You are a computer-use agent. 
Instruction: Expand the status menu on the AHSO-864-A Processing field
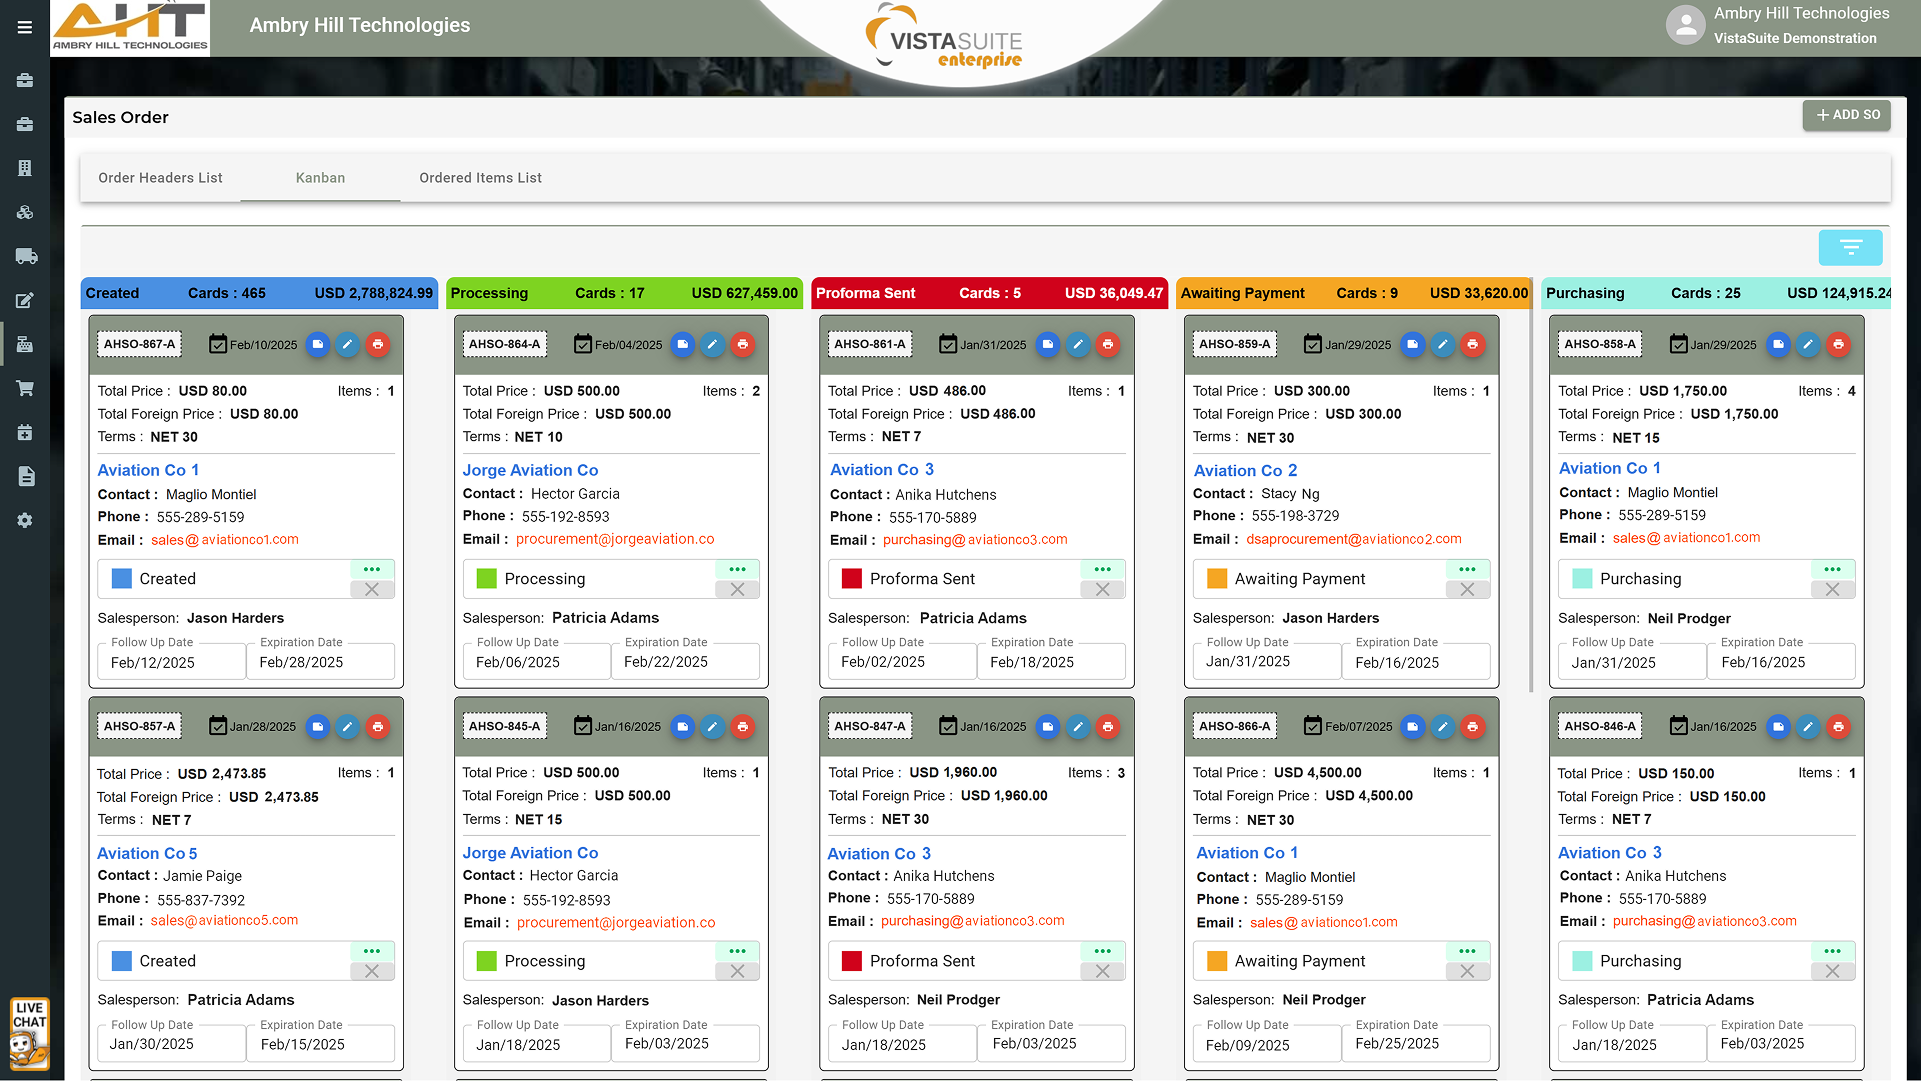coord(737,569)
